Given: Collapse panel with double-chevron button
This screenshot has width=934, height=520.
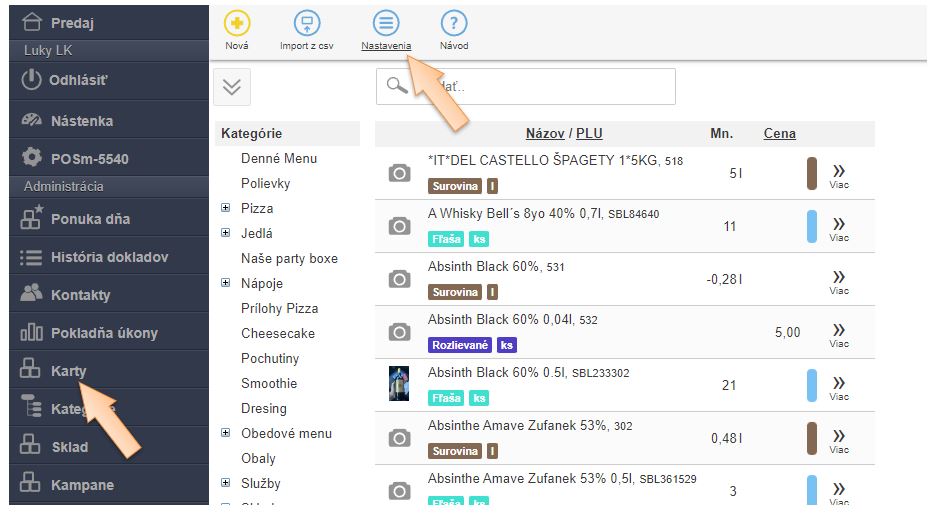Looking at the screenshot, I should pos(232,87).
